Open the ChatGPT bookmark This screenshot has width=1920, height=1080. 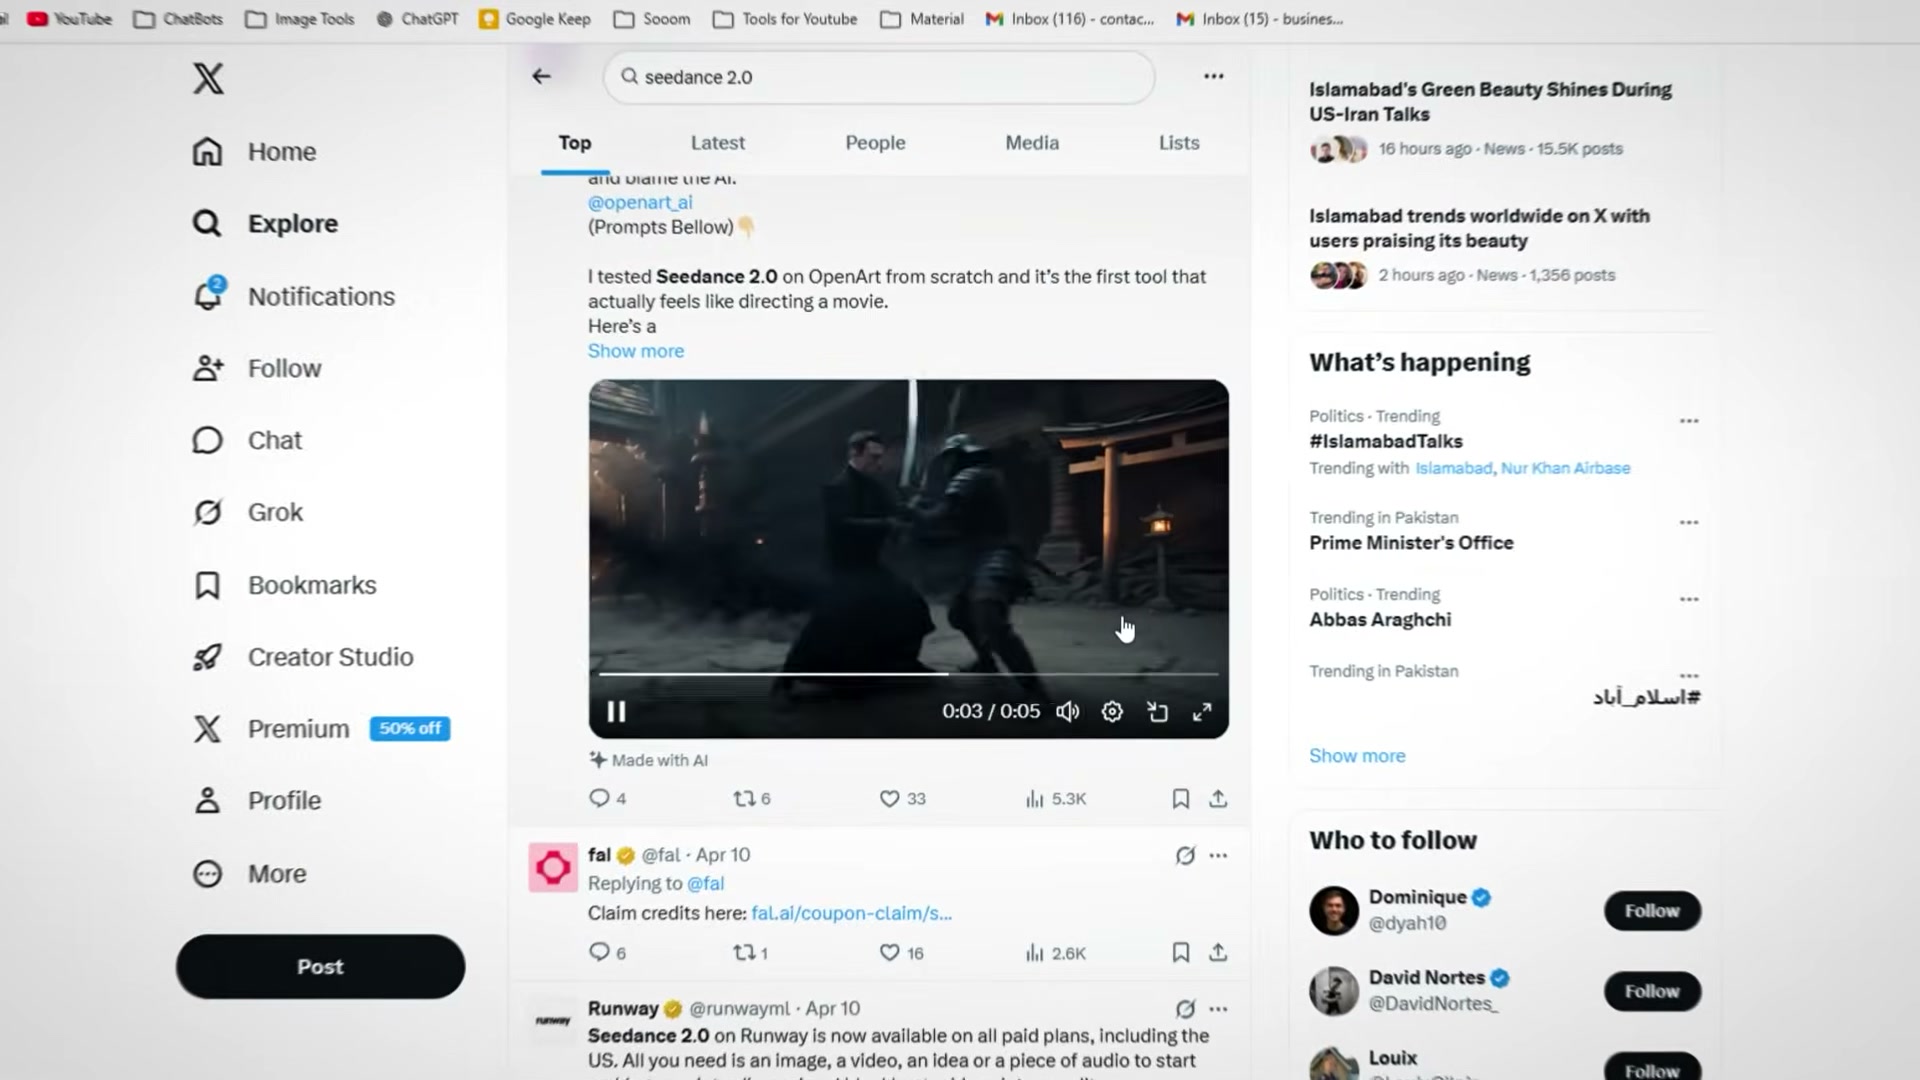point(417,19)
